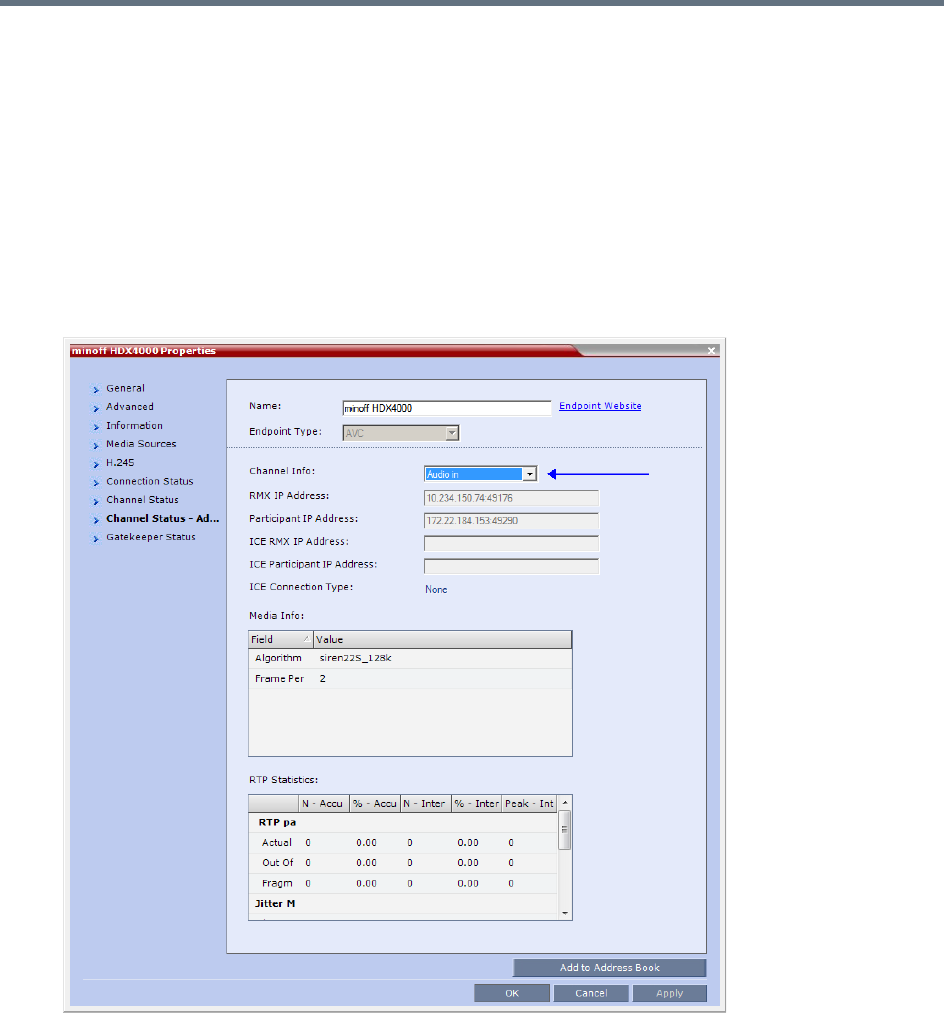The height and width of the screenshot is (1013, 944).
Task: Click the N - Accu column header
Action: (324, 804)
